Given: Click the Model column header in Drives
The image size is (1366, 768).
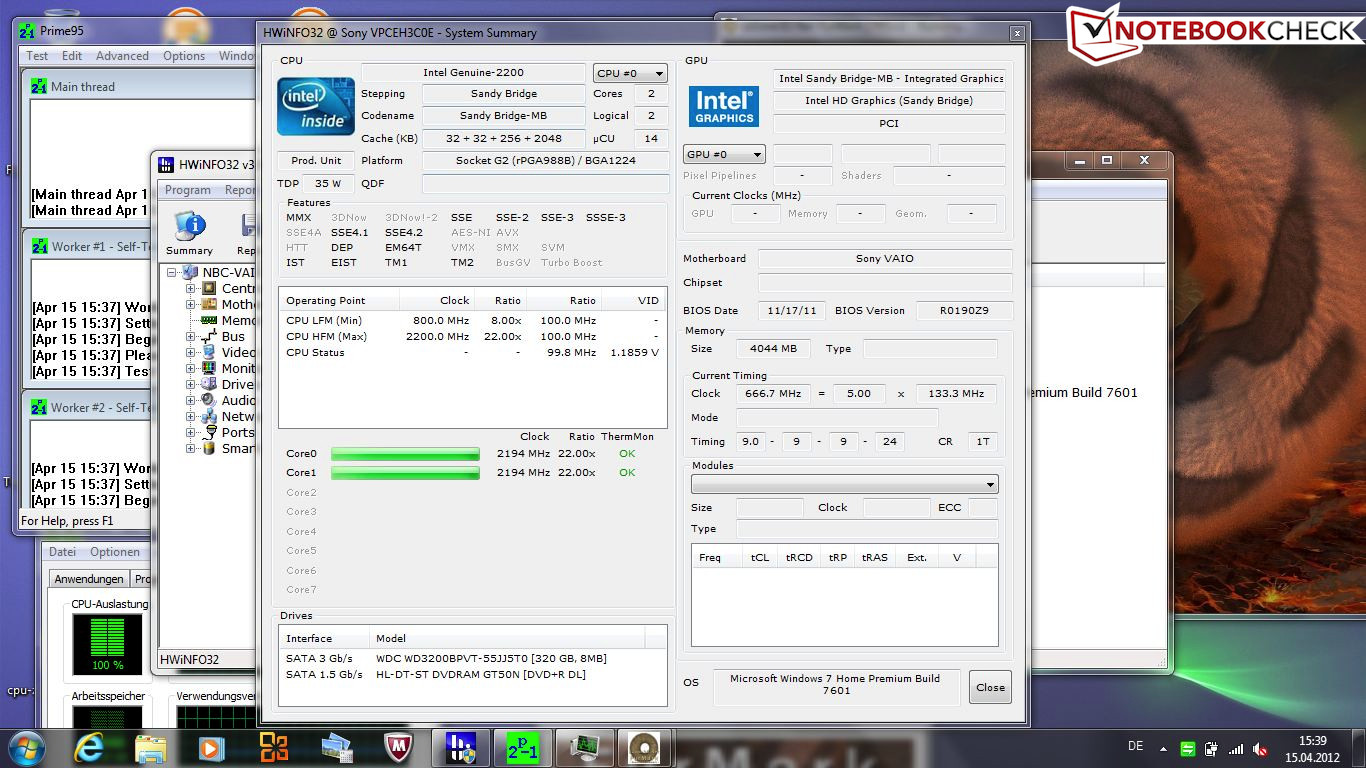Looking at the screenshot, I should (507, 638).
